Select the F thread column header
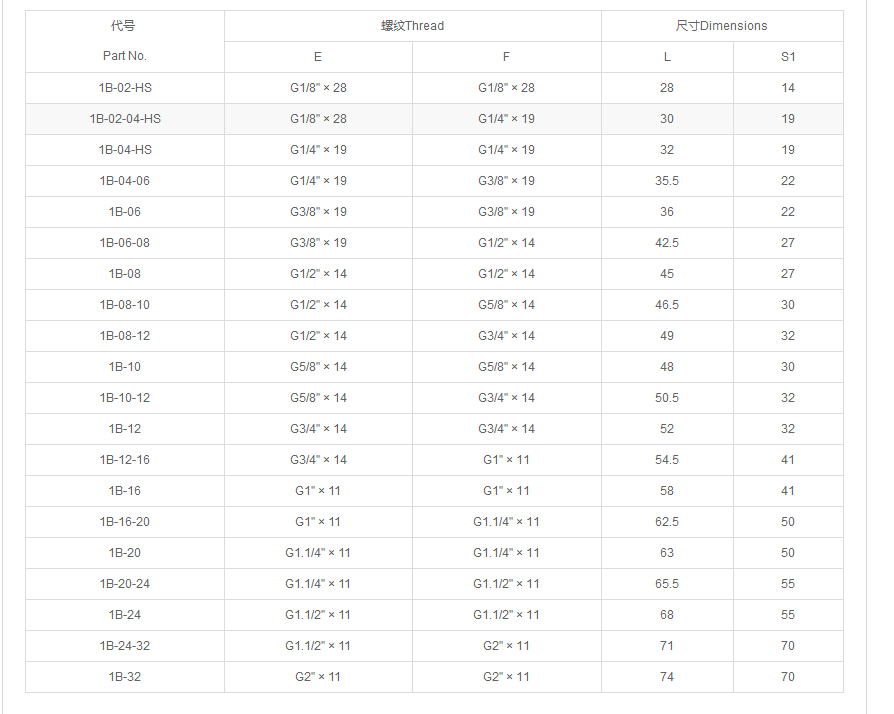This screenshot has width=894, height=714. tap(506, 57)
